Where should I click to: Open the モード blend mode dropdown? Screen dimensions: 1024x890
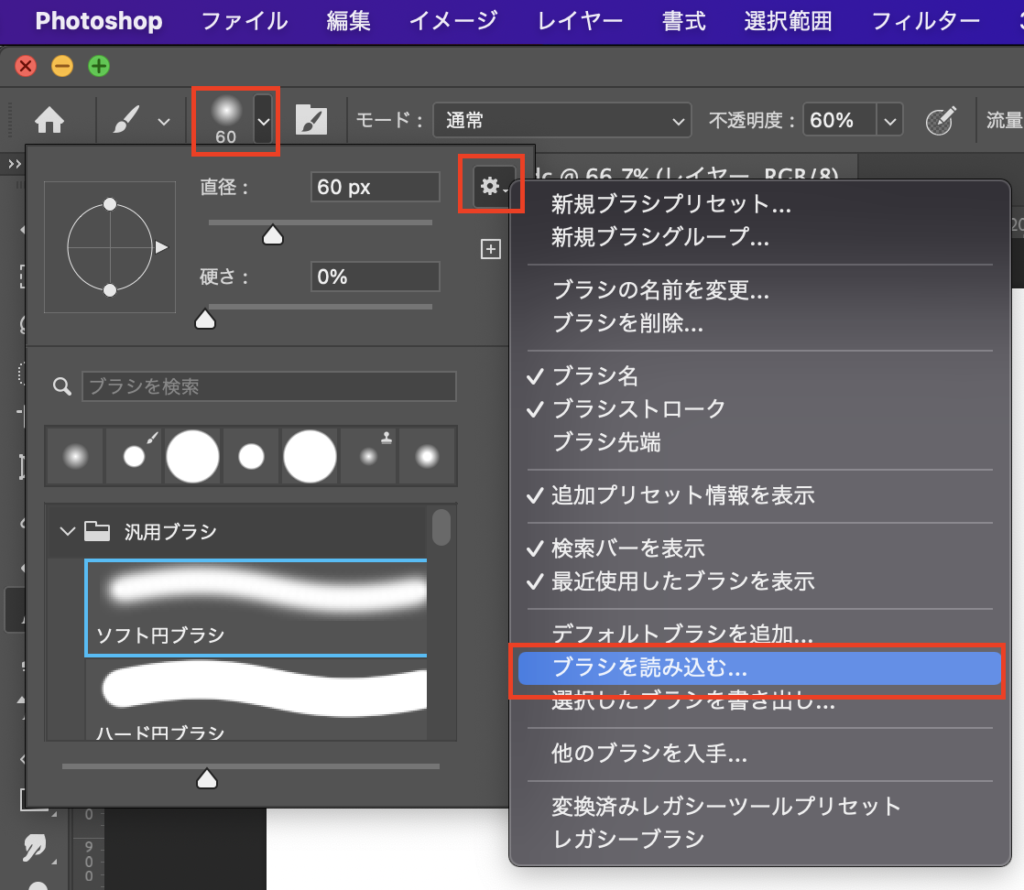(x=561, y=121)
